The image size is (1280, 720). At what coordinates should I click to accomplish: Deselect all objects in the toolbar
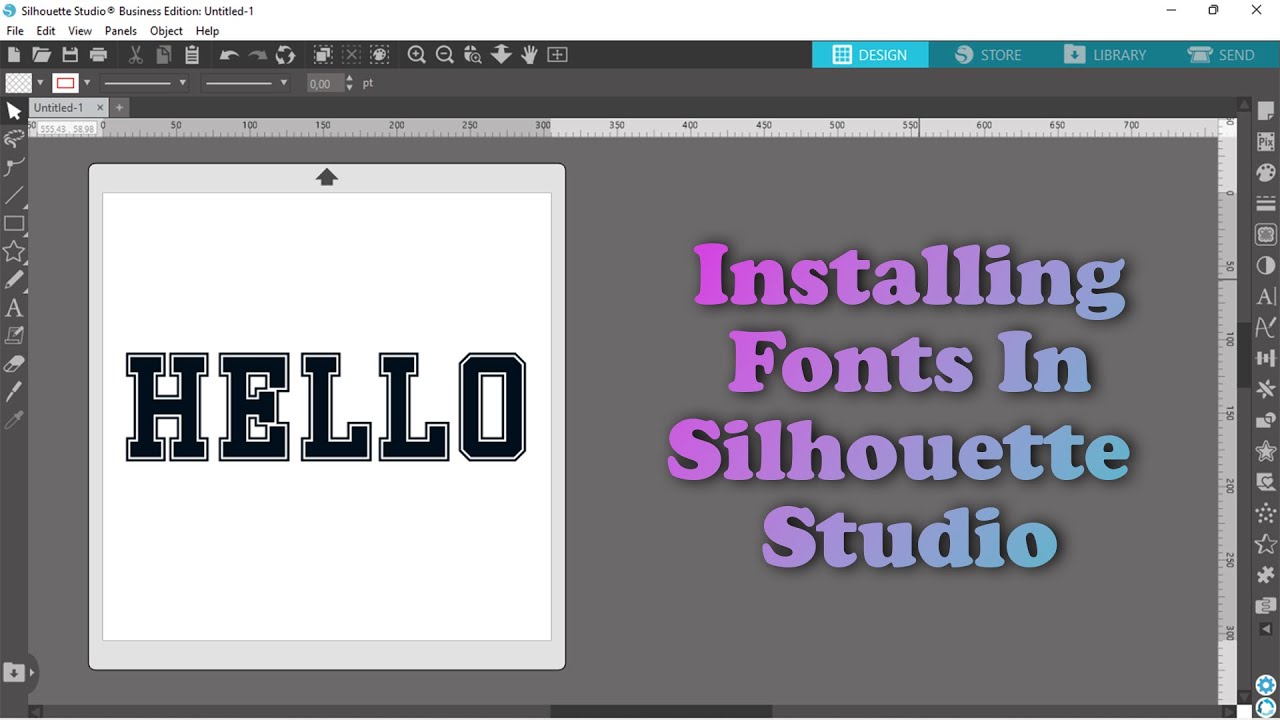coord(351,55)
